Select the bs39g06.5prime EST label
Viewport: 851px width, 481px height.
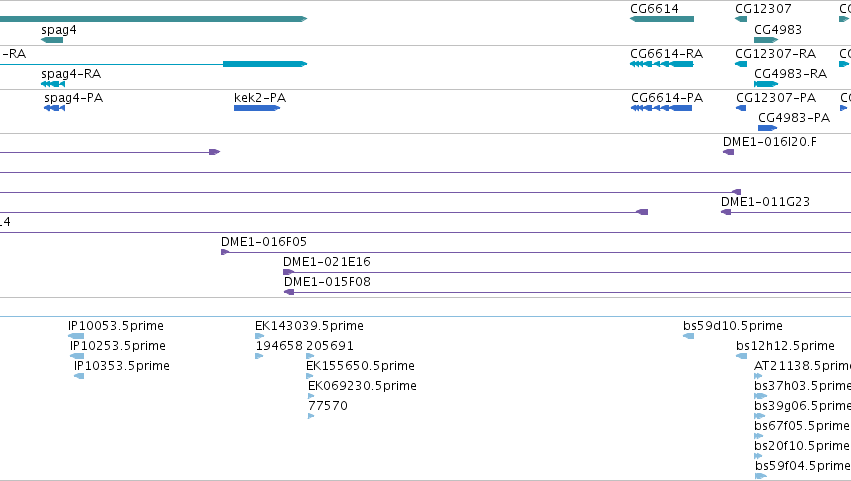pyautogui.click(x=802, y=406)
